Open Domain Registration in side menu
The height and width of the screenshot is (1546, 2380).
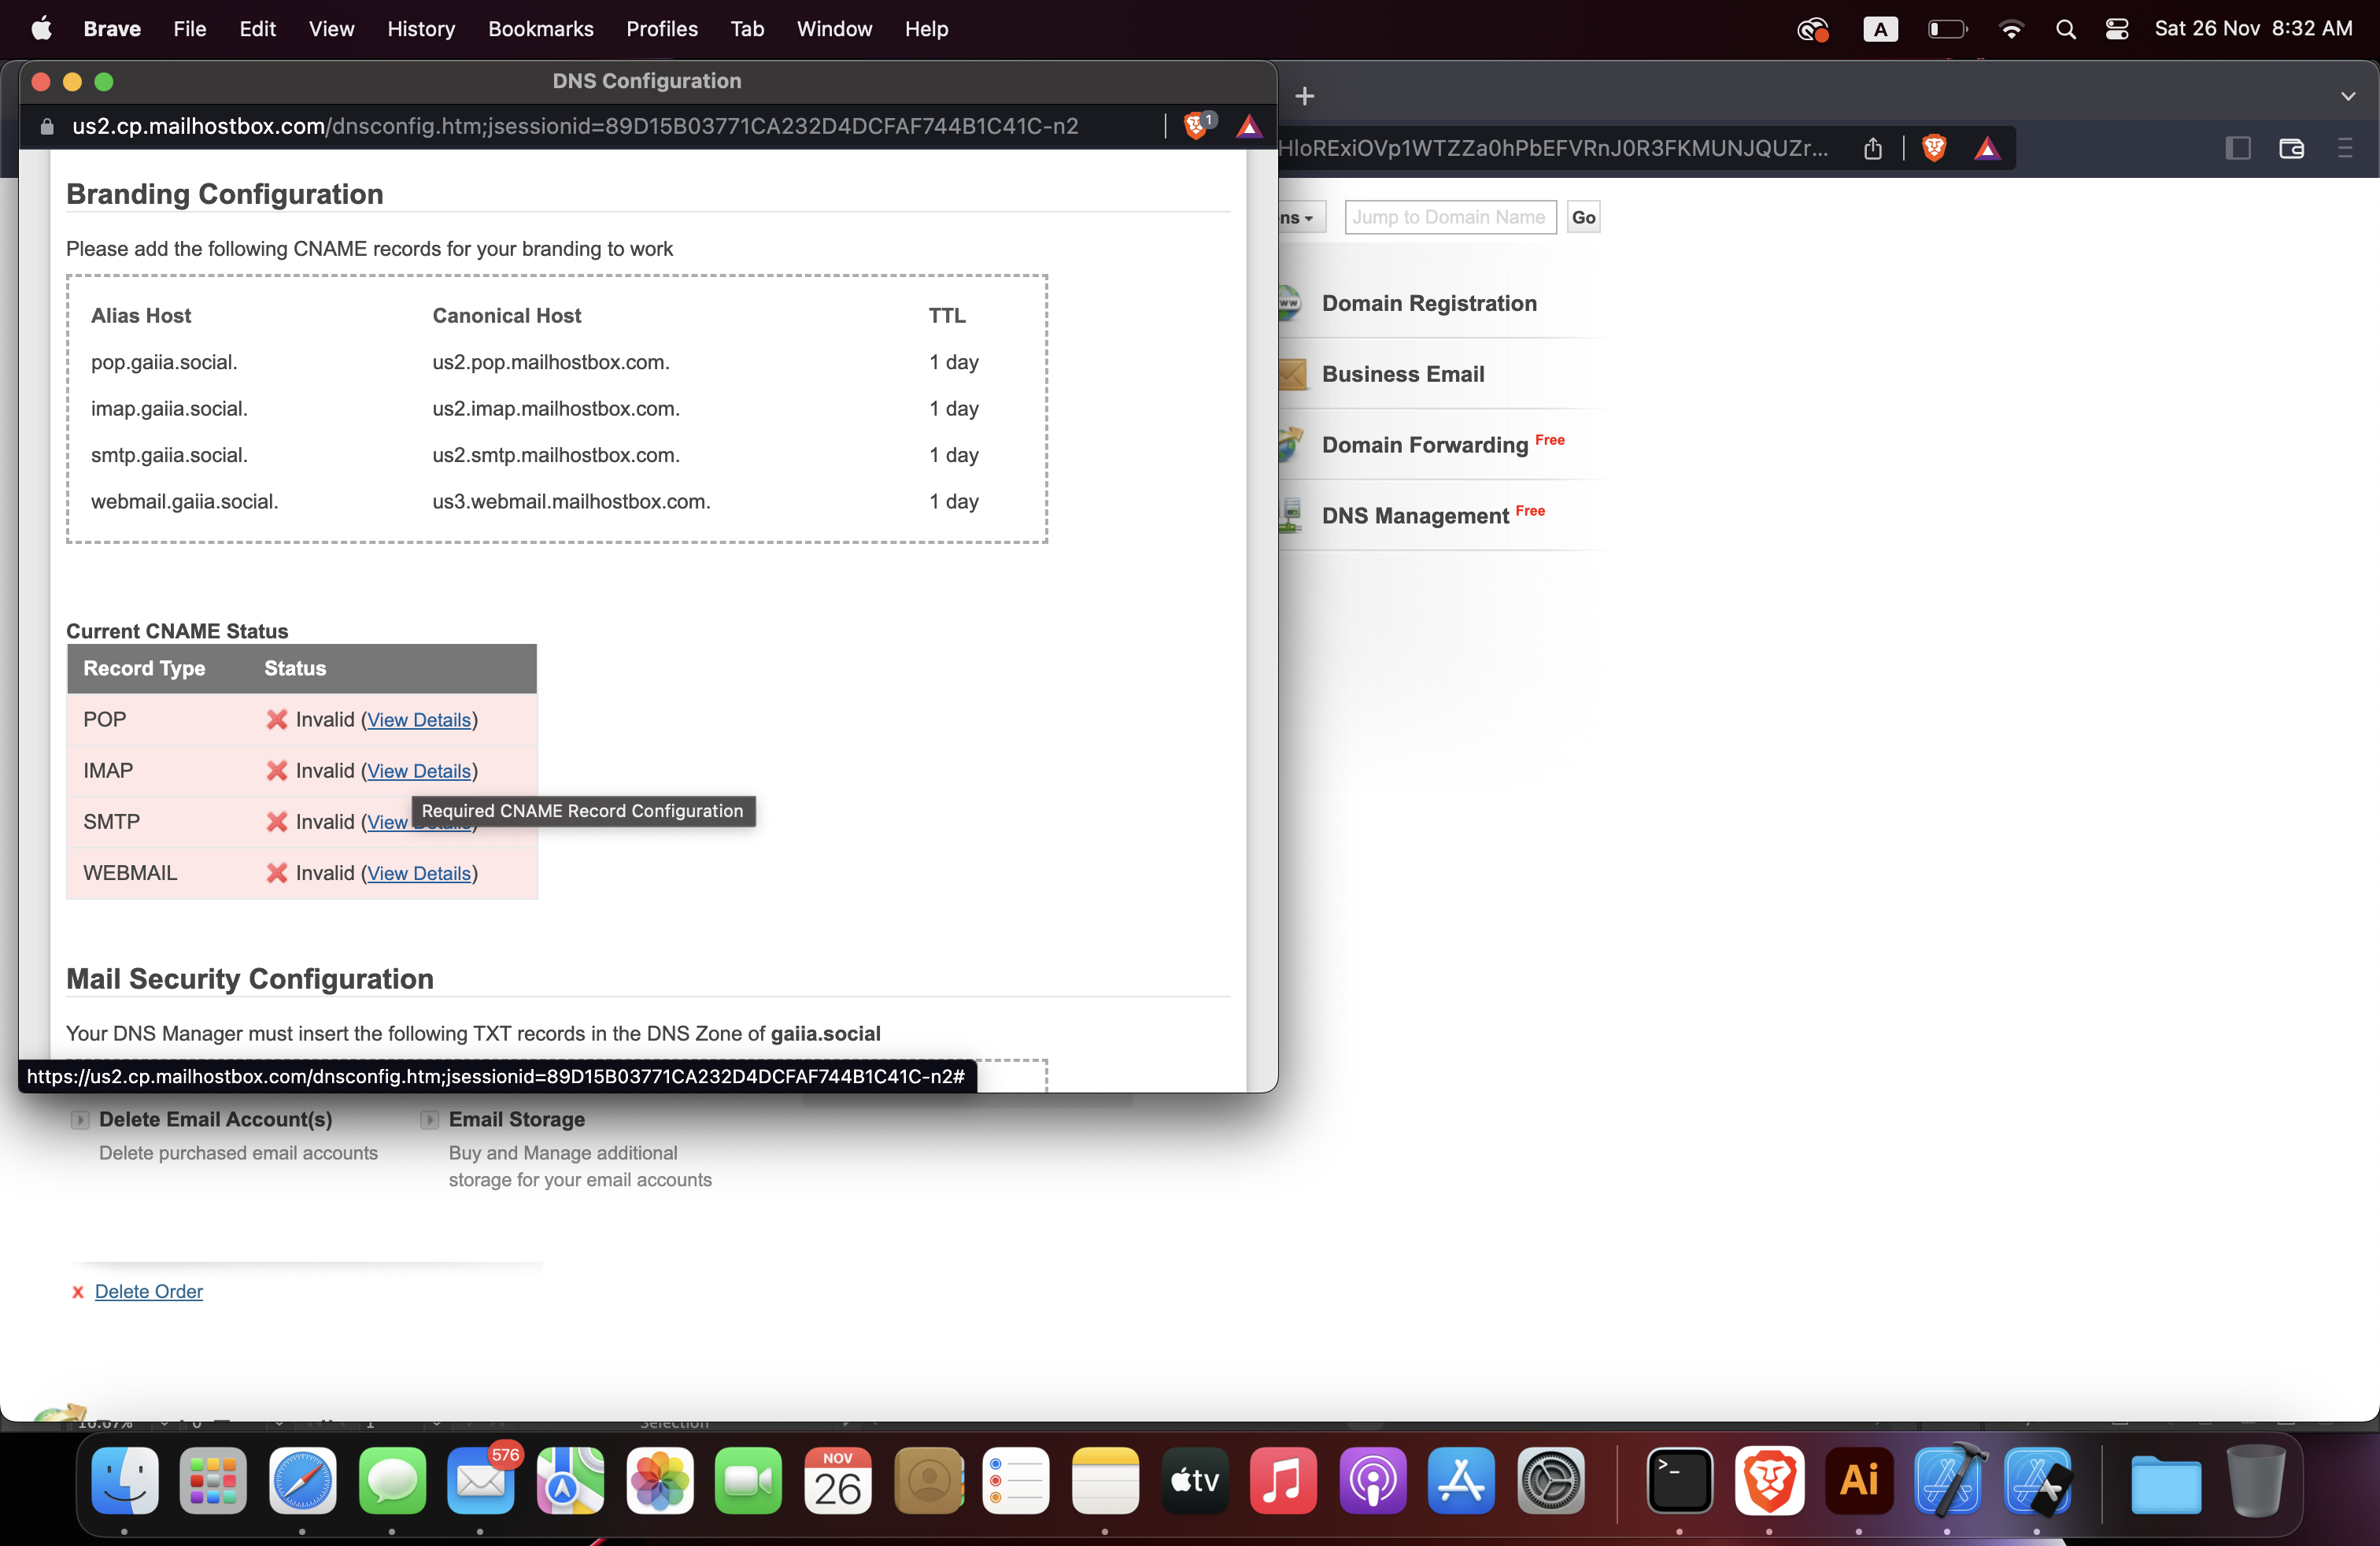[x=1429, y=303]
